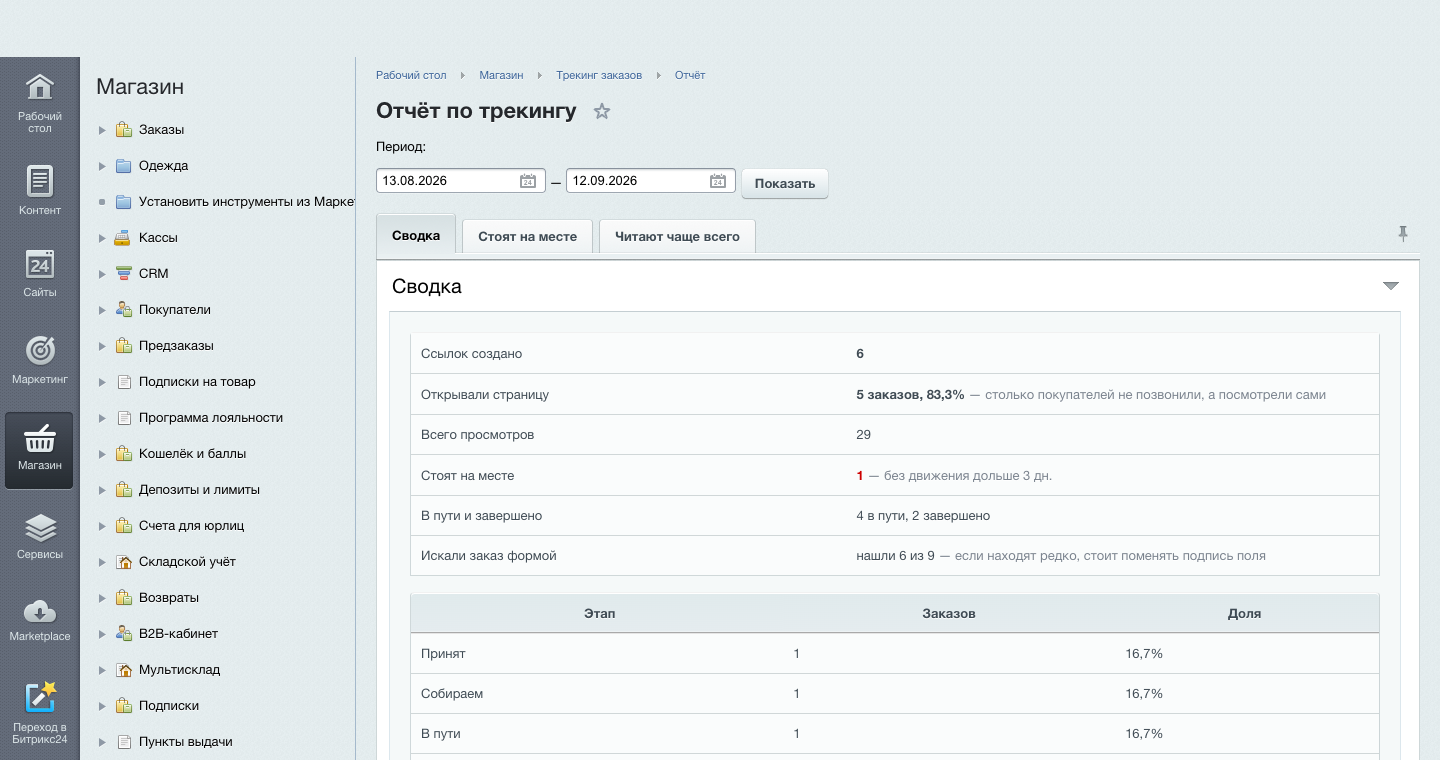
Task: Open Счета для юрлиц menu item
Action: click(x=192, y=526)
